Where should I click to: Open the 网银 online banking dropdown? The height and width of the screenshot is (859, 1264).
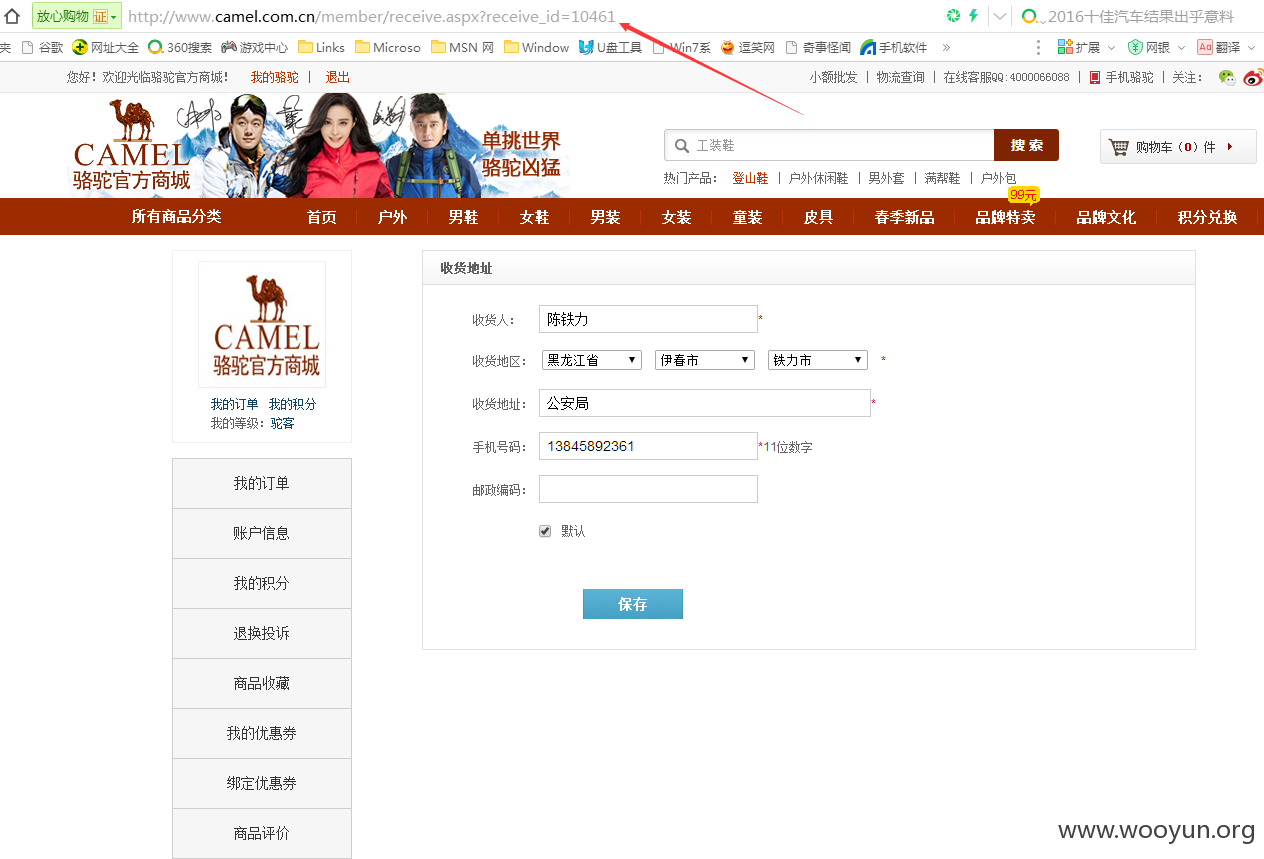pyautogui.click(x=1156, y=47)
